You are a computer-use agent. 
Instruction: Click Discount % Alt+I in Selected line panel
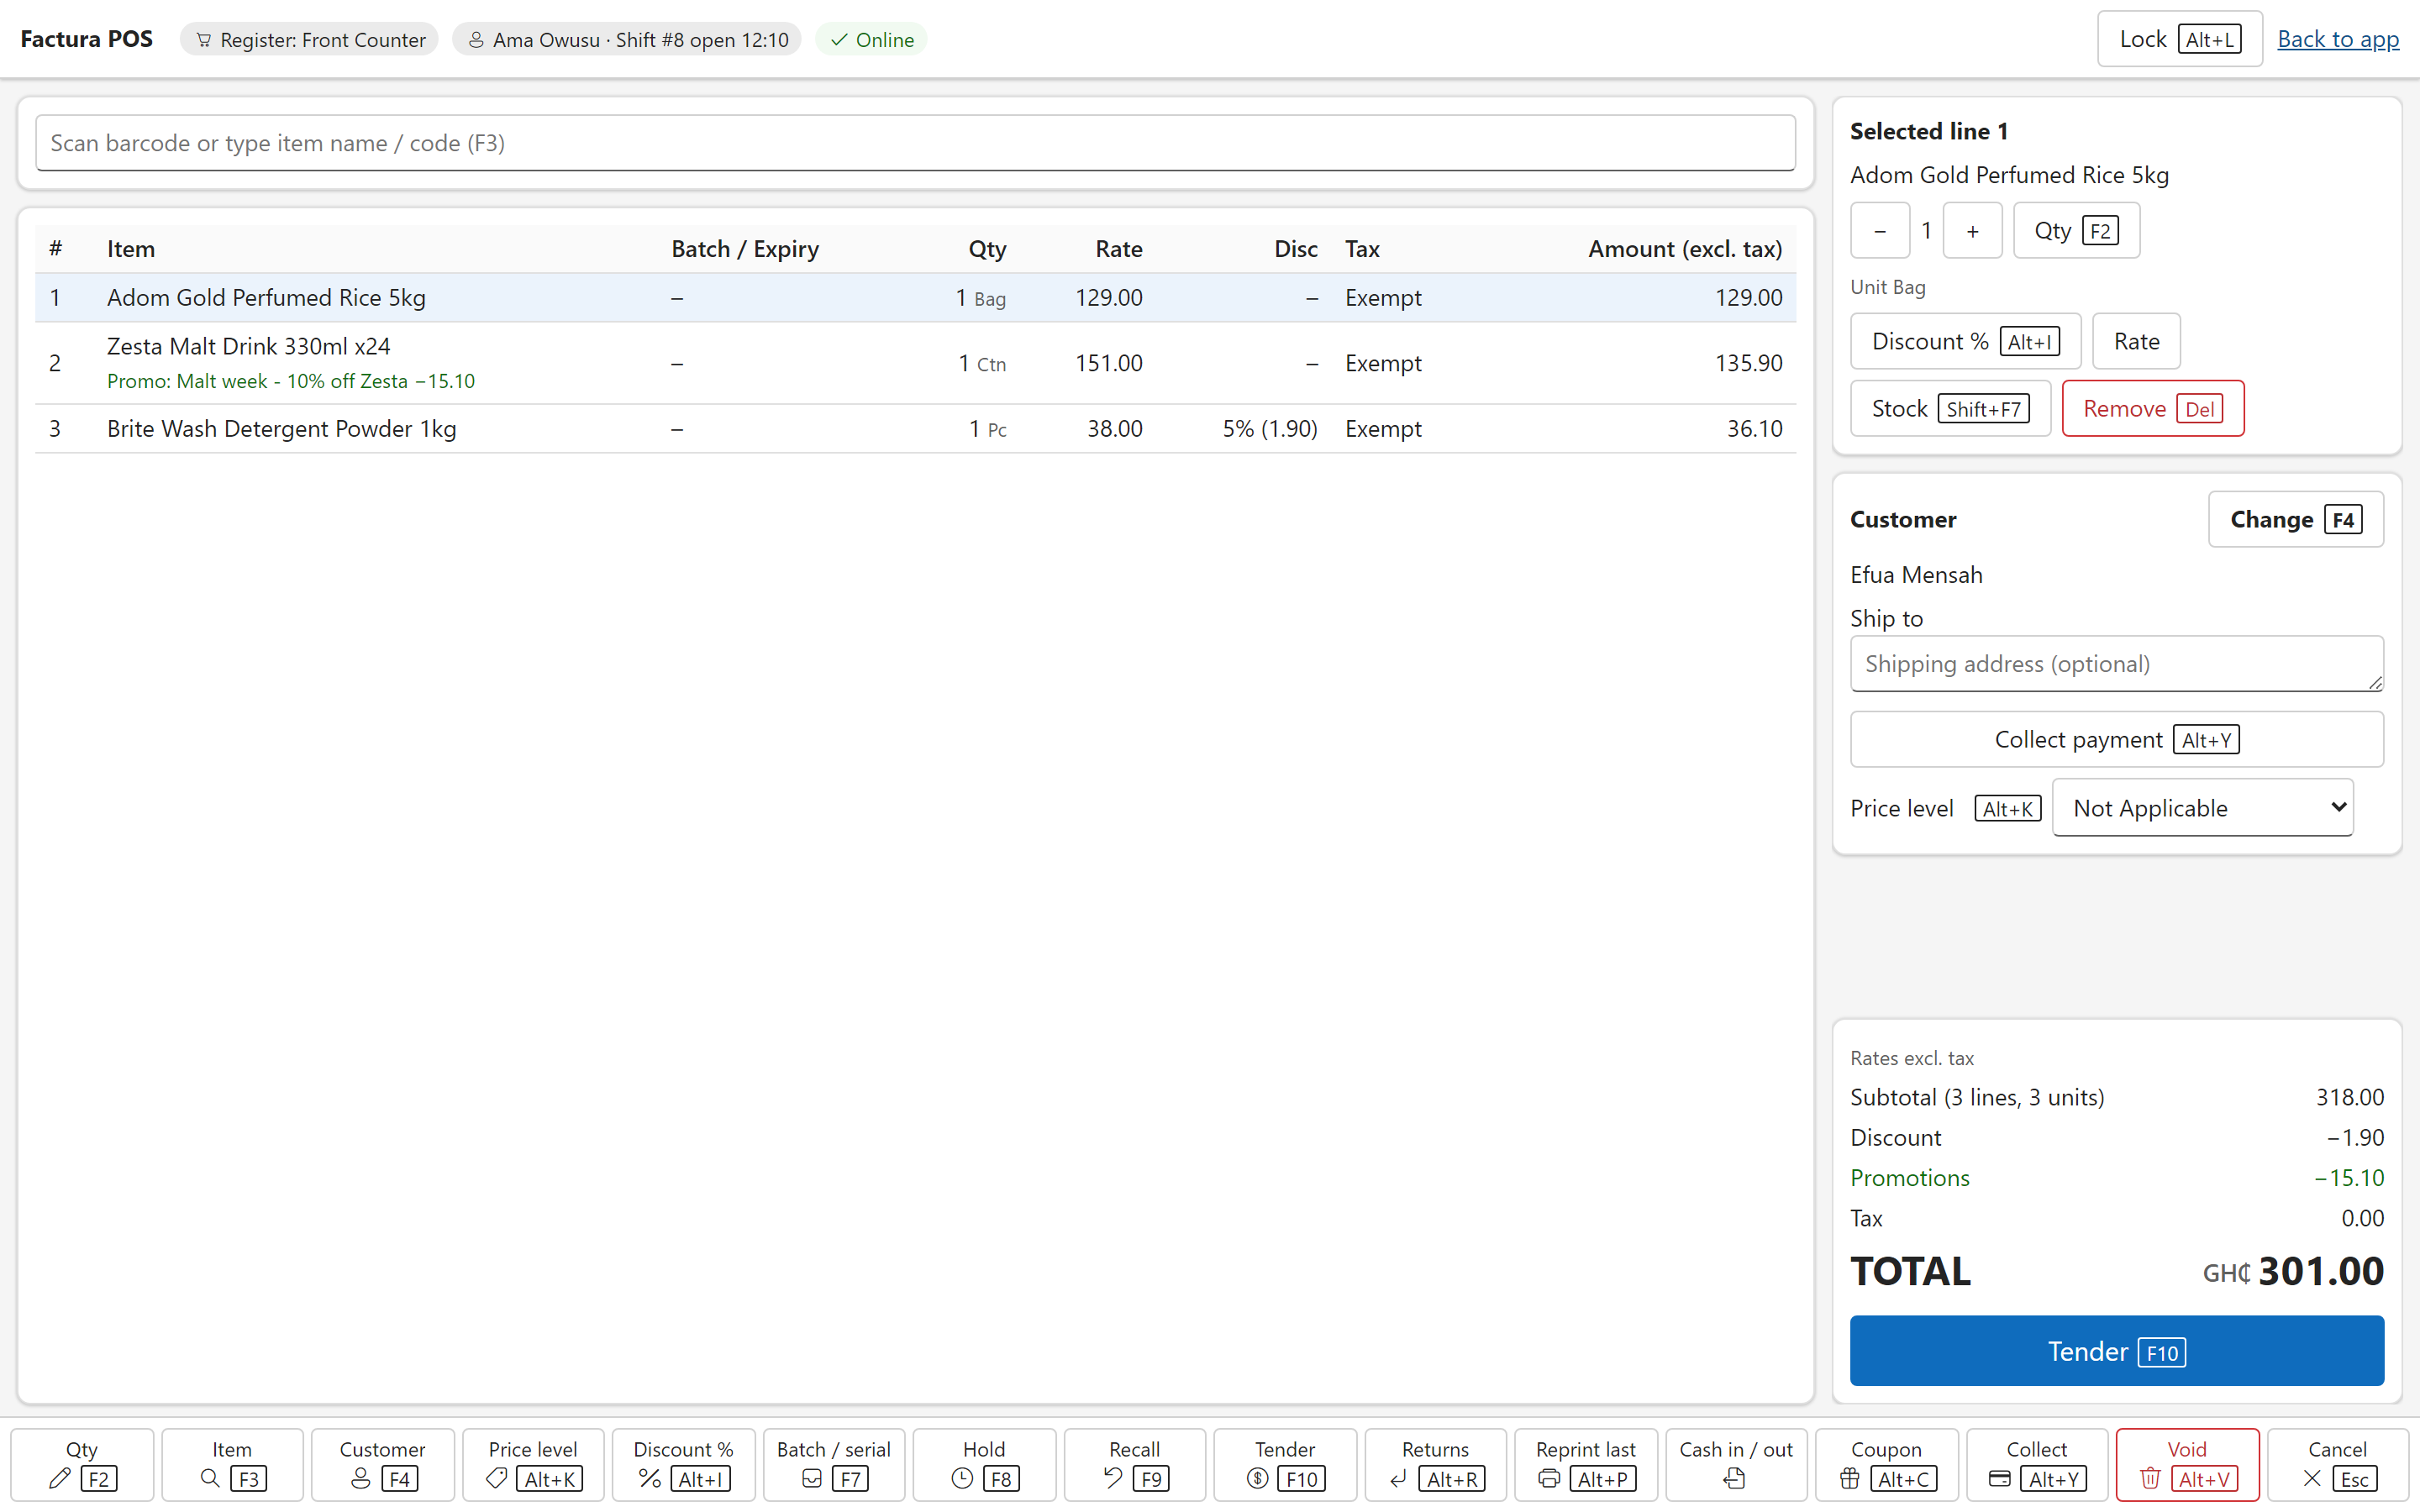1965,341
